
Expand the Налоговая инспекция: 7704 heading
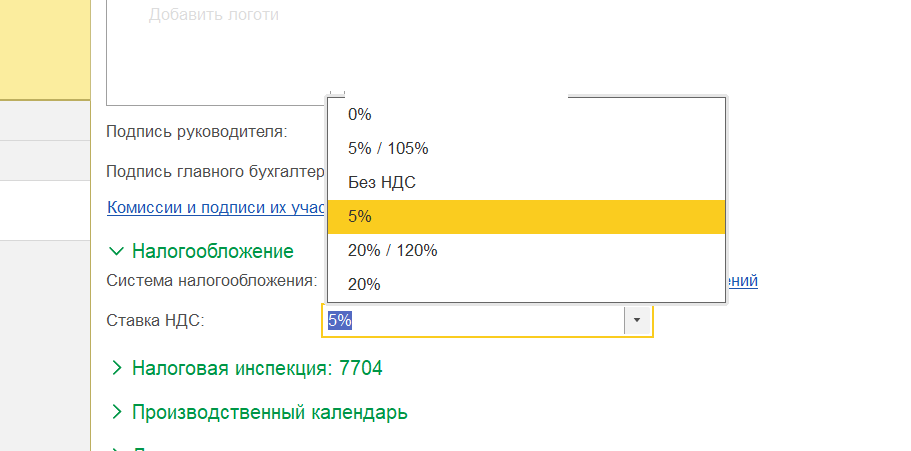[256, 368]
